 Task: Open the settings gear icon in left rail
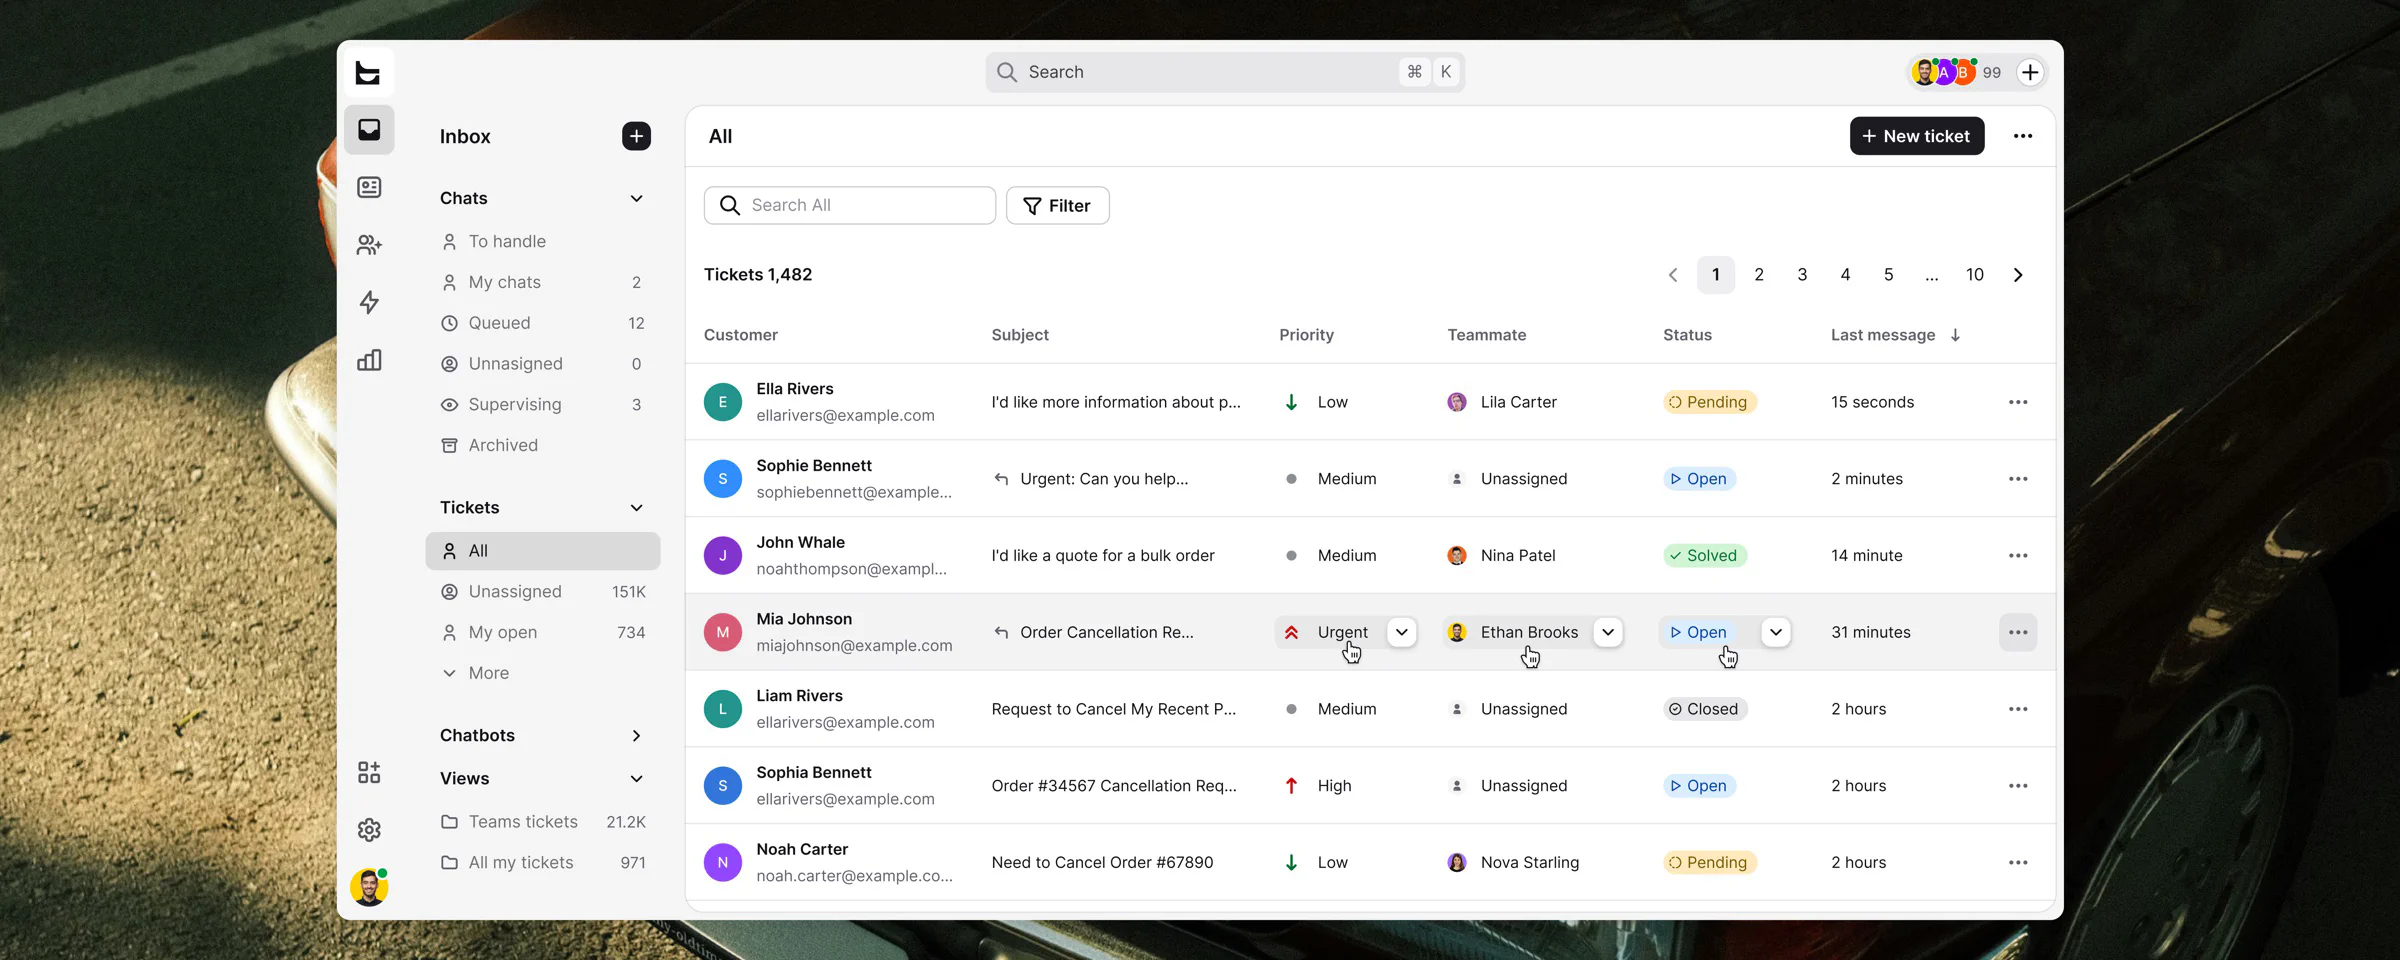pyautogui.click(x=369, y=830)
